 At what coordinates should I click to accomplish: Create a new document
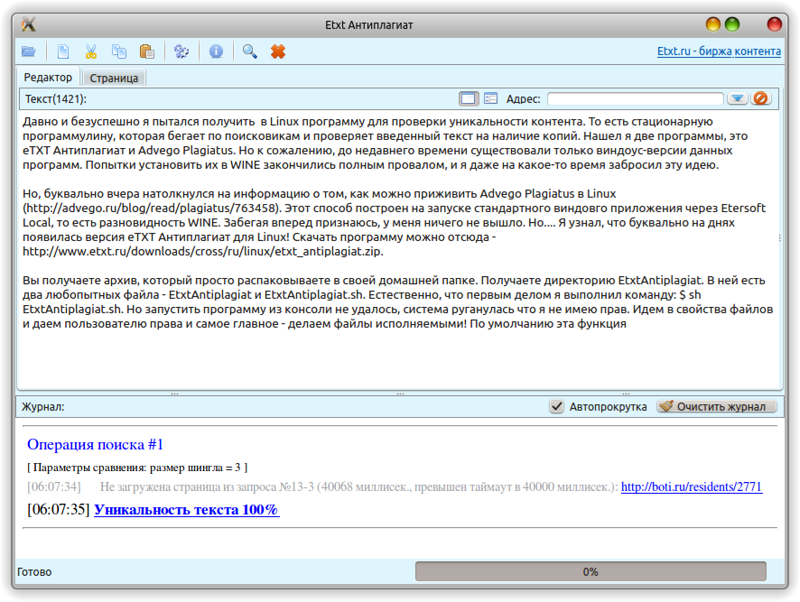coord(63,51)
